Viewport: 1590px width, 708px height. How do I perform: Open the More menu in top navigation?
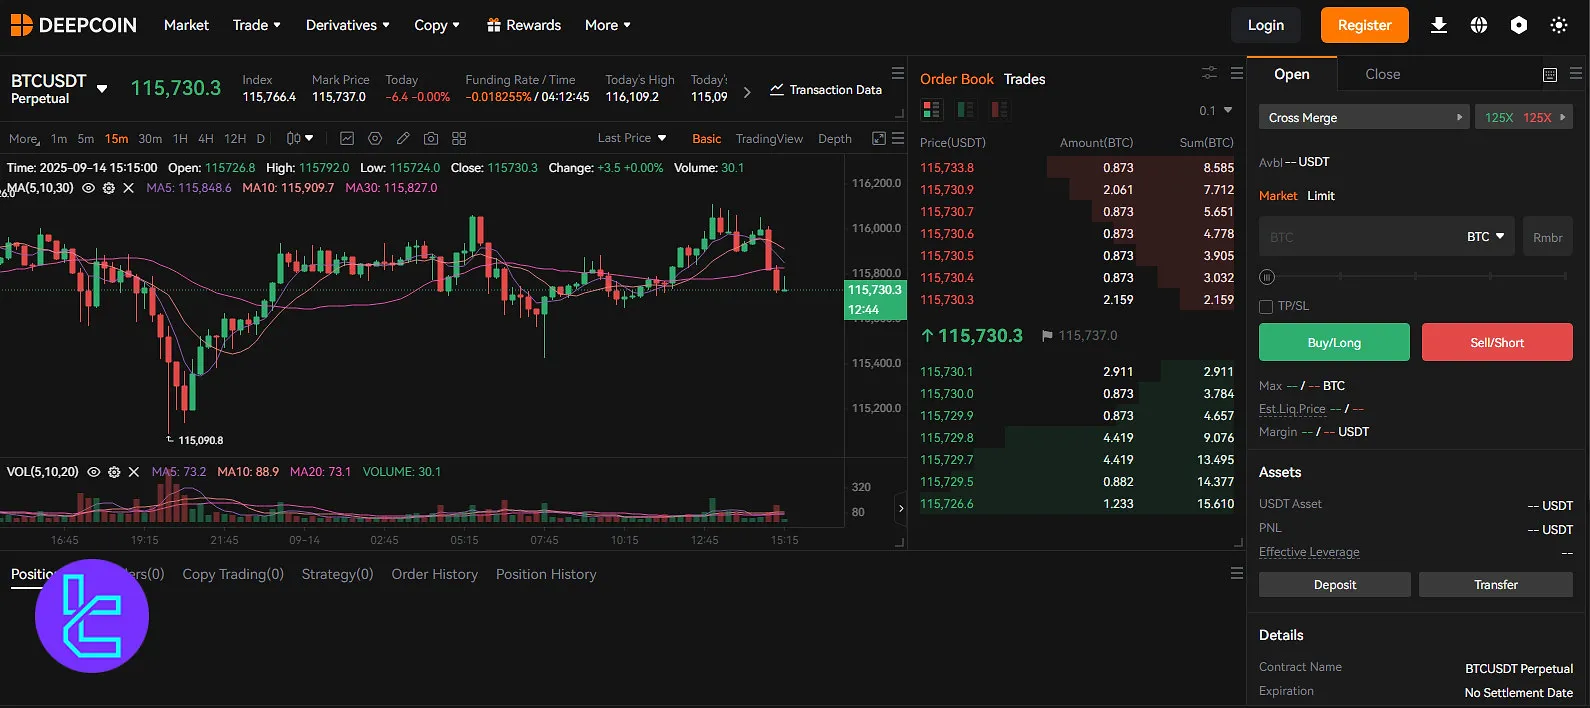click(x=608, y=25)
